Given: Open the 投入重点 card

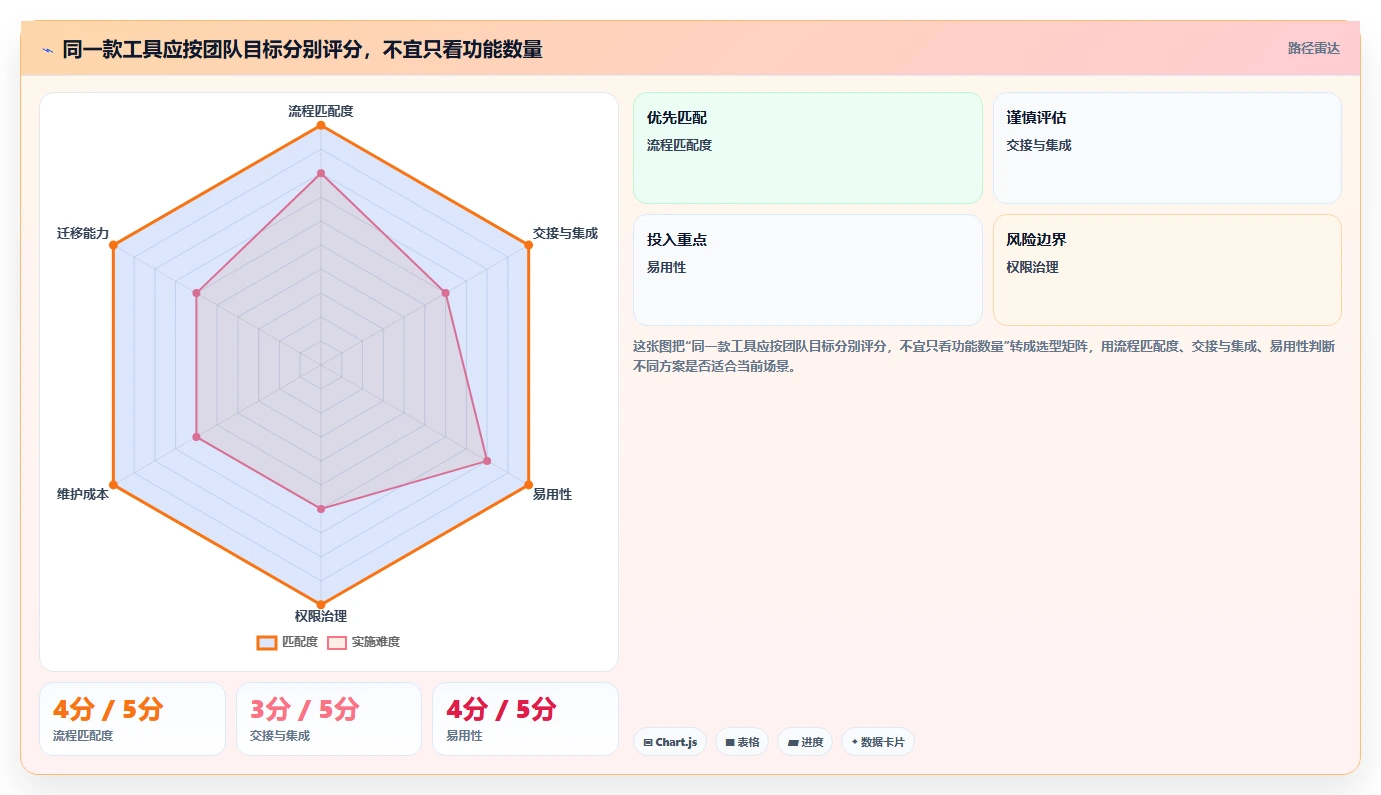Looking at the screenshot, I should coord(808,270).
